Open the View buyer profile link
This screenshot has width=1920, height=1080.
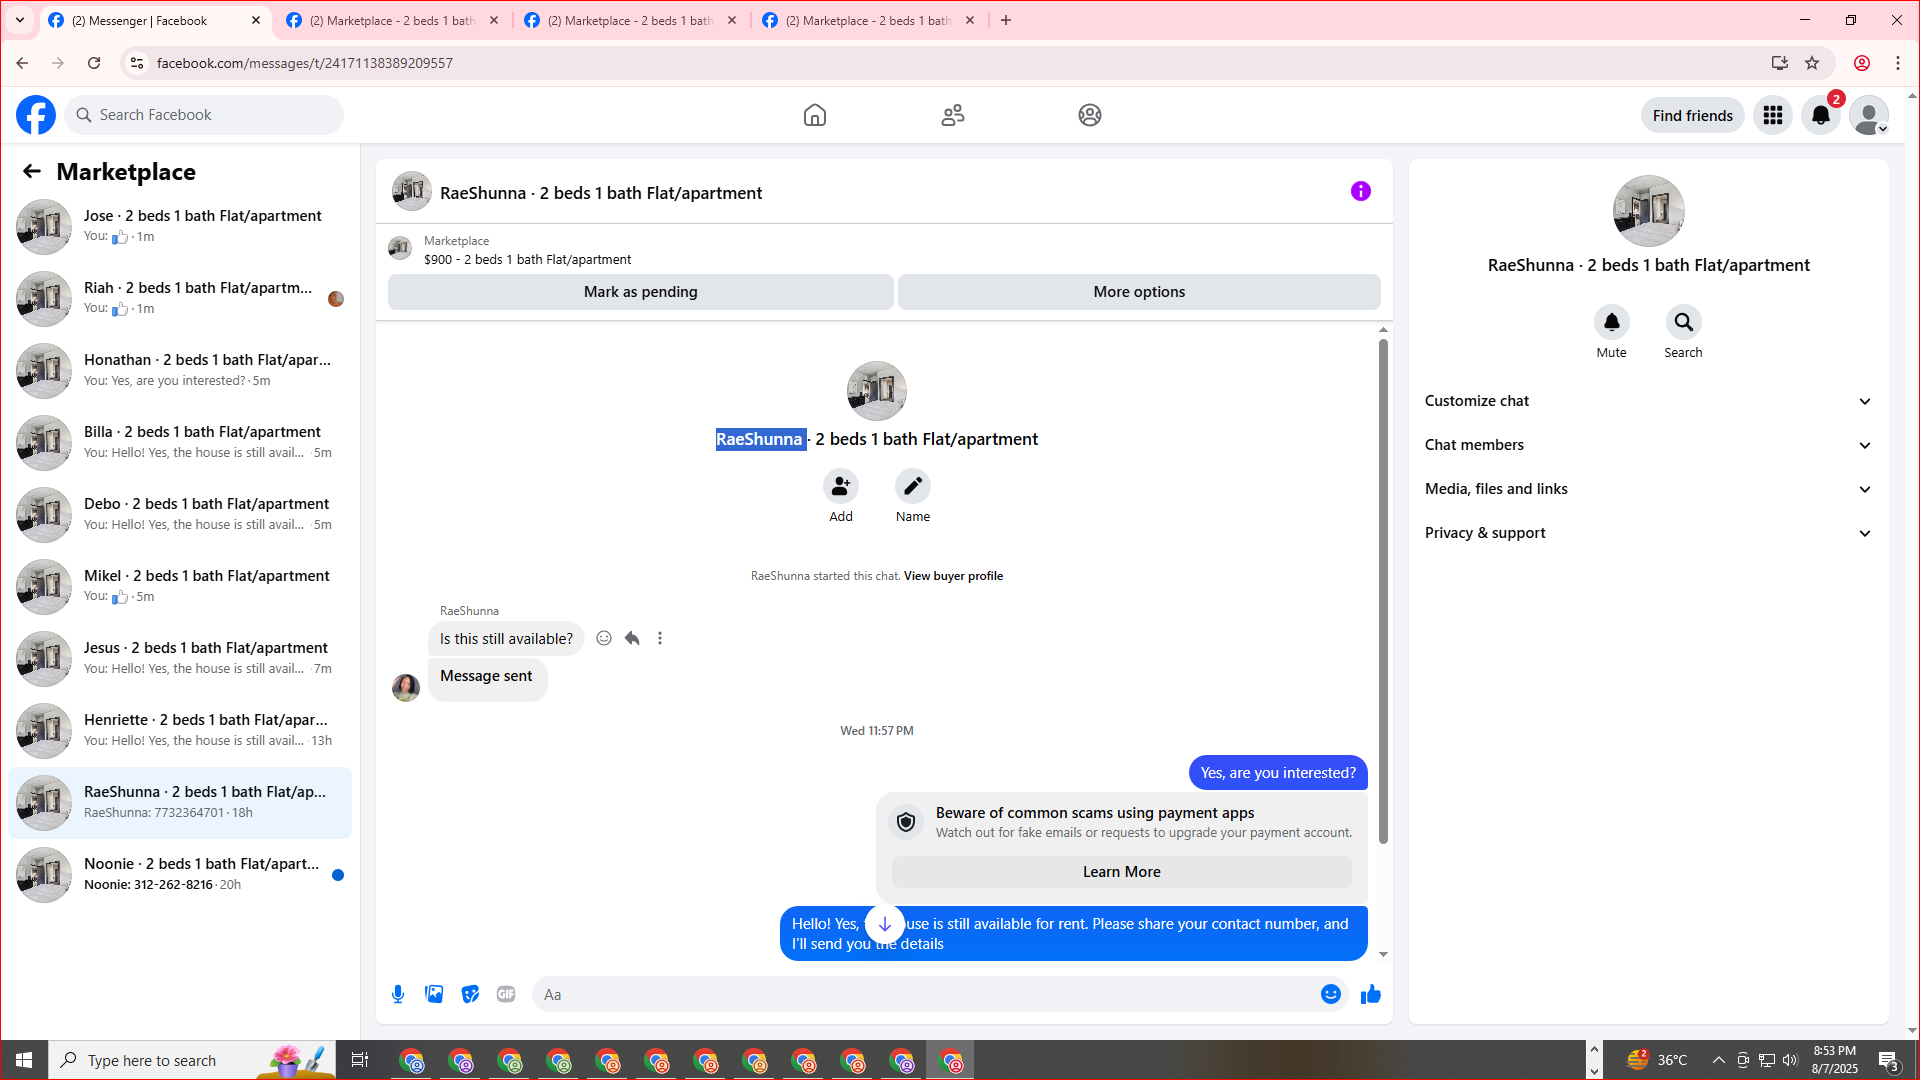[x=953, y=576]
